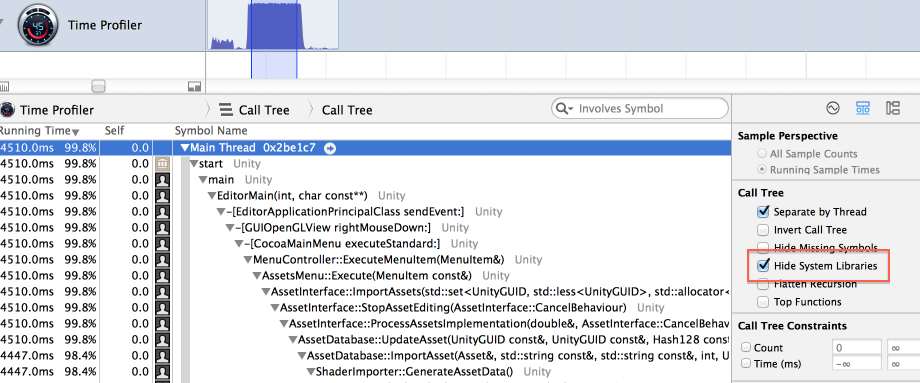This screenshot has width=920, height=383.
Task: Click the Time Profiler instrument clock icon
Action: [38, 25]
